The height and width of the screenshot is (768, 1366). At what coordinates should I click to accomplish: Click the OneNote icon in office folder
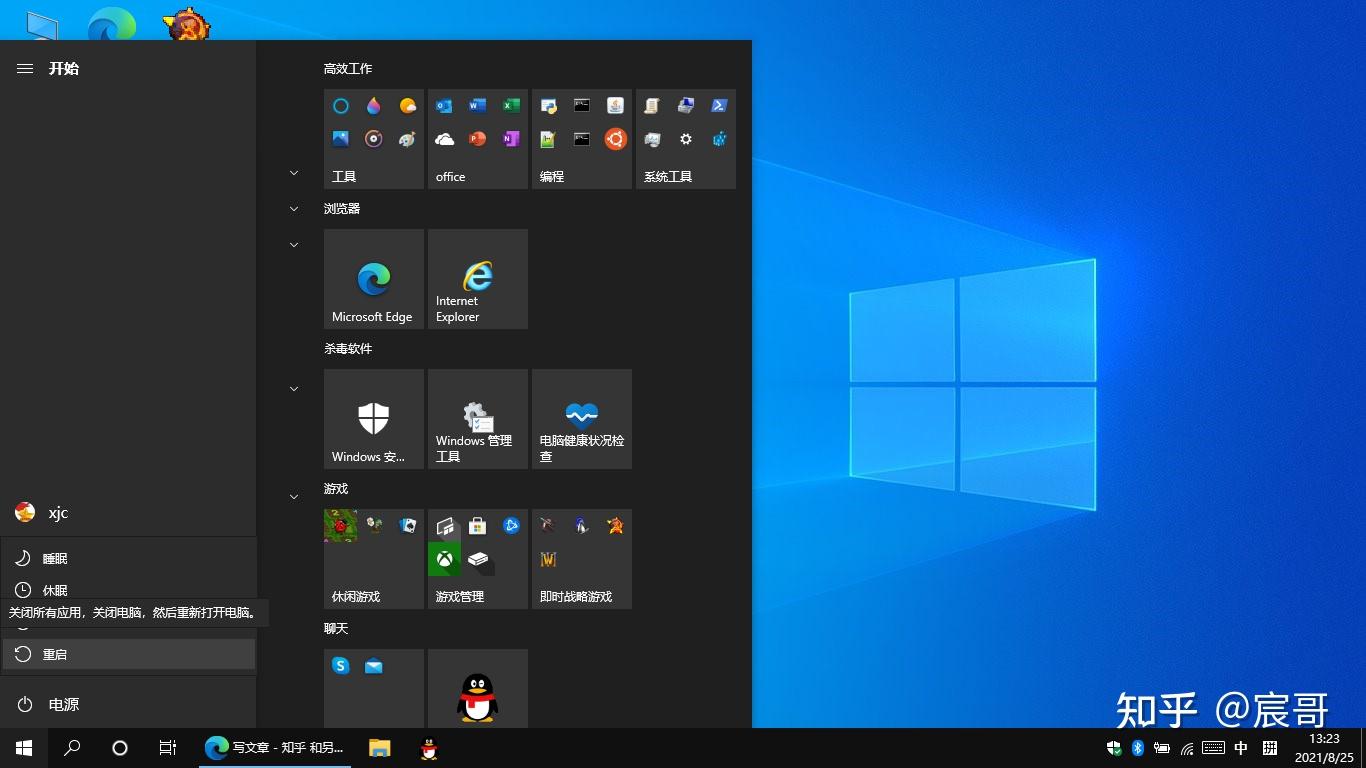tap(511, 139)
